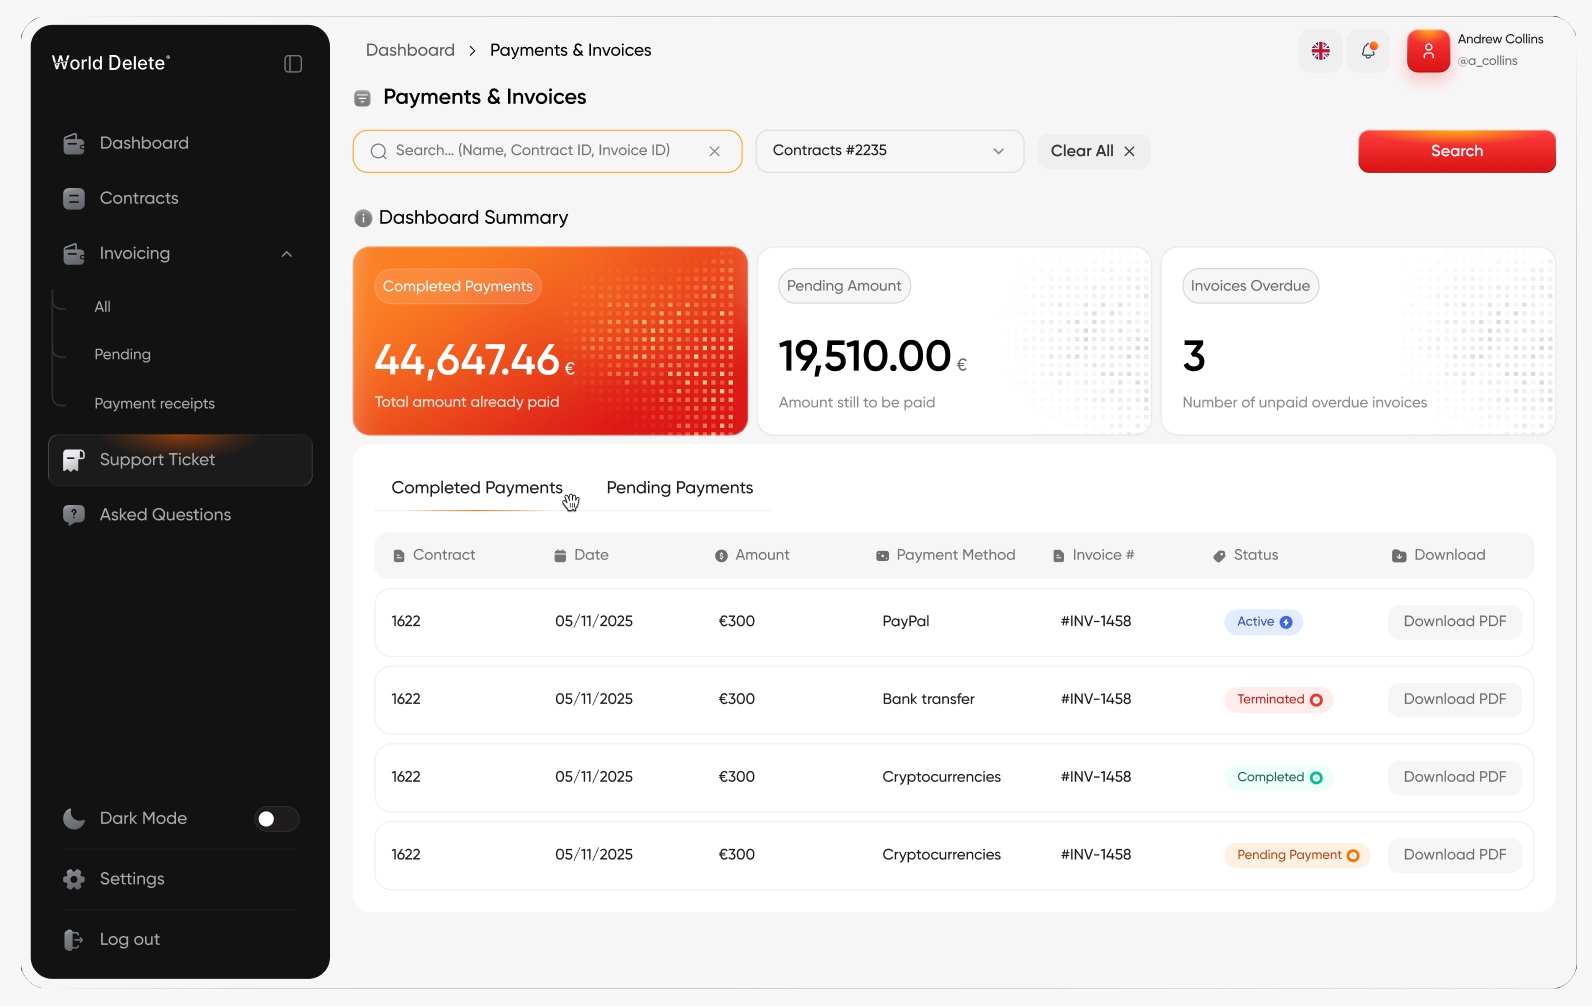Open Dashboard from the sidebar
This screenshot has height=1006, width=1592.
pyautogui.click(x=144, y=143)
